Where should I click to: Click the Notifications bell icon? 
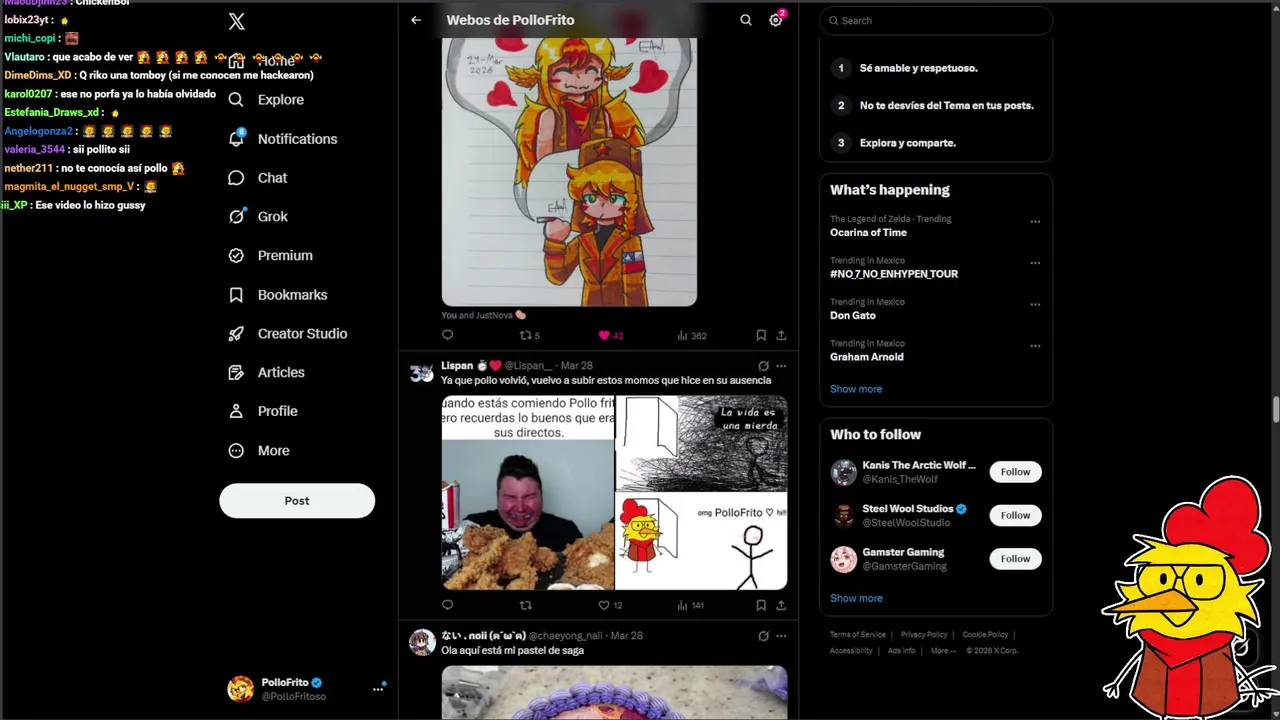pos(236,139)
